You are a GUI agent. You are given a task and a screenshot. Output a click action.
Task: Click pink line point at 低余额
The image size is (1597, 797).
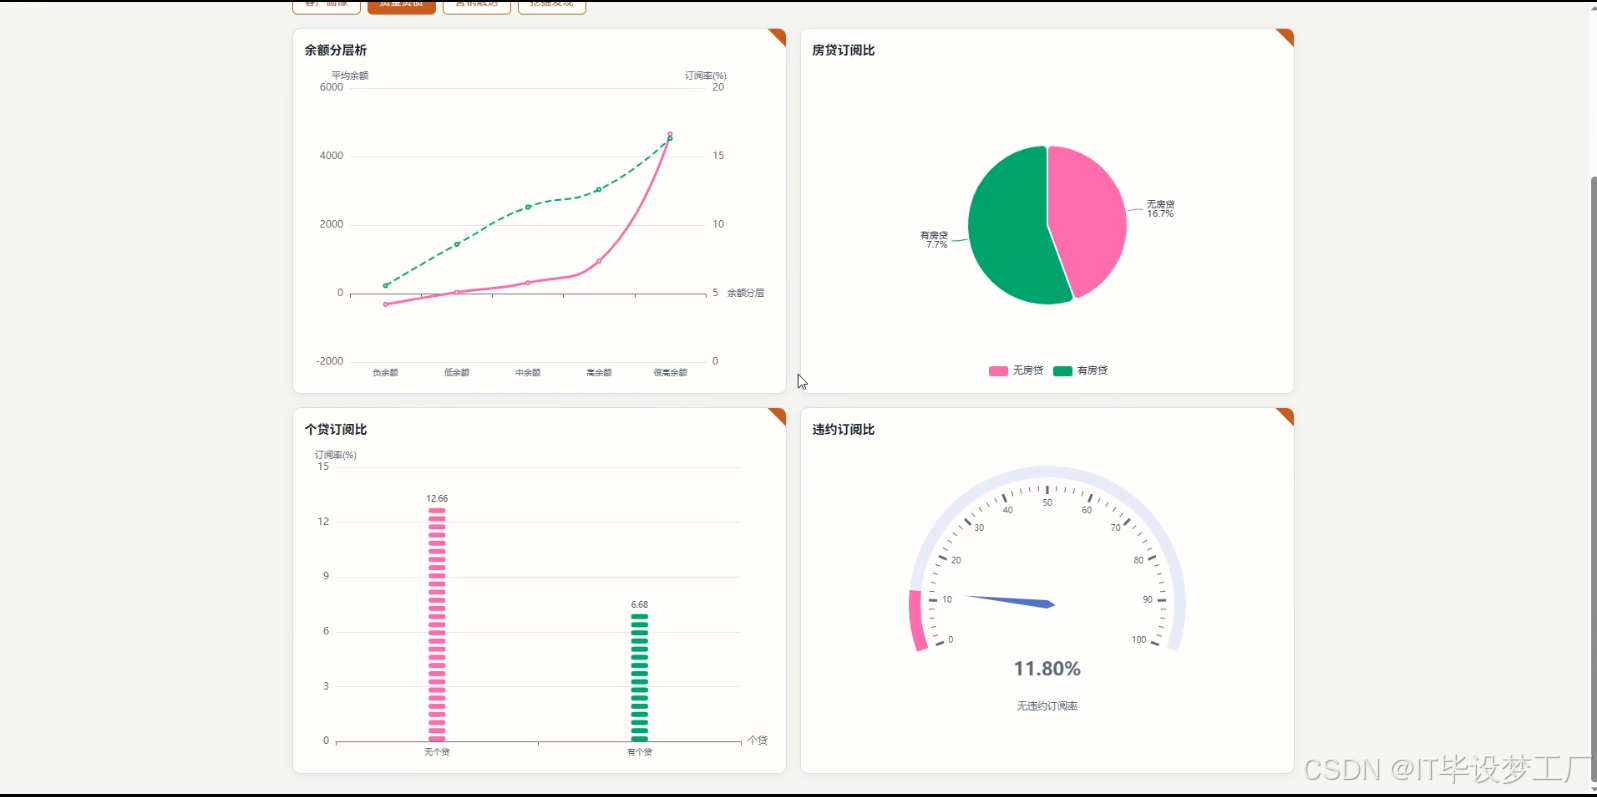click(x=457, y=292)
